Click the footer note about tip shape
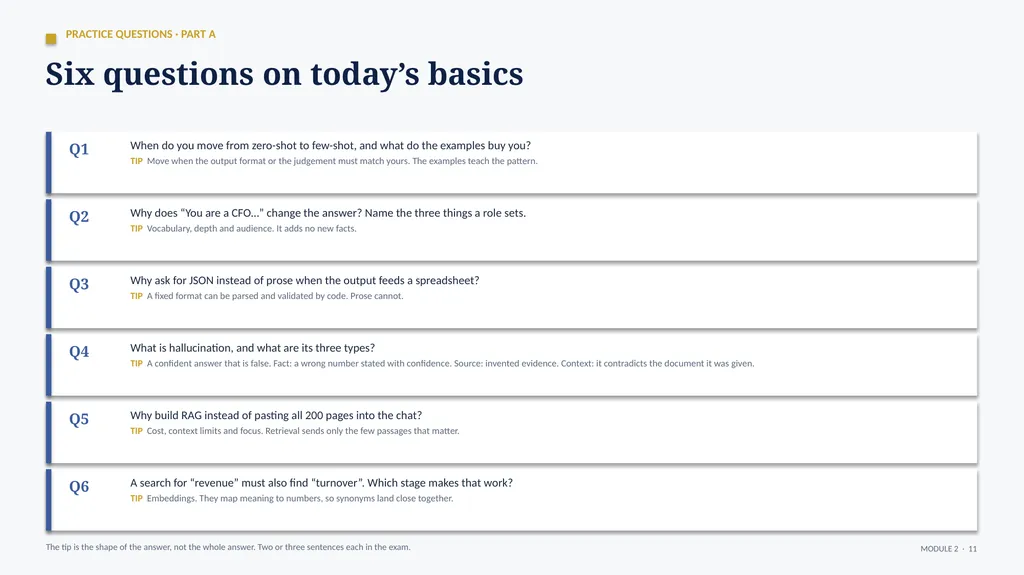Screen dimensions: 1024x575 tap(228, 548)
